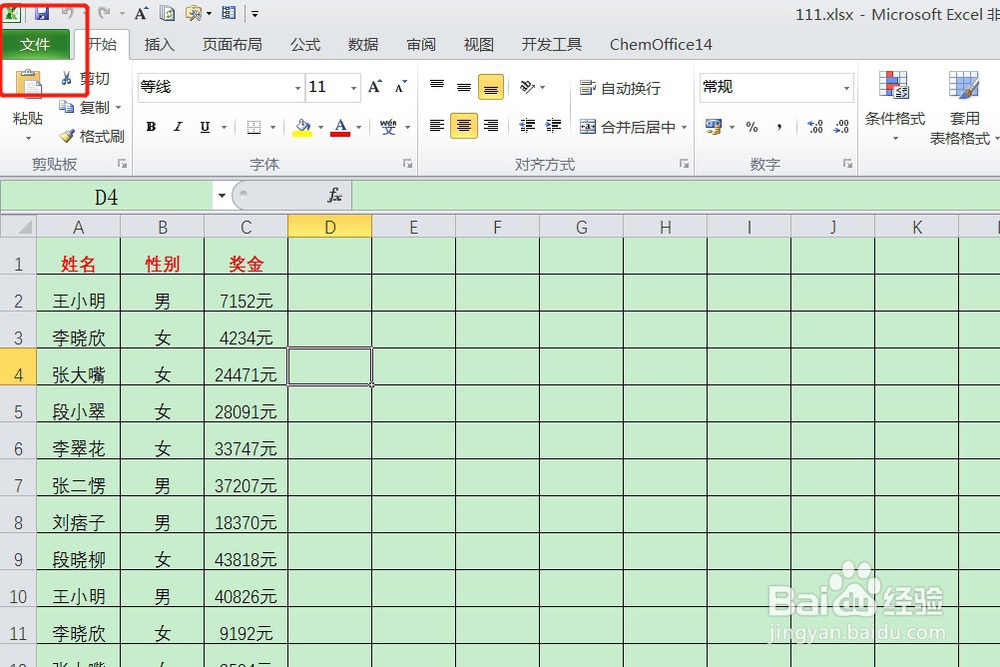
Task: Activate the Format Painter (格式刷)
Action: pyautogui.click(x=91, y=136)
